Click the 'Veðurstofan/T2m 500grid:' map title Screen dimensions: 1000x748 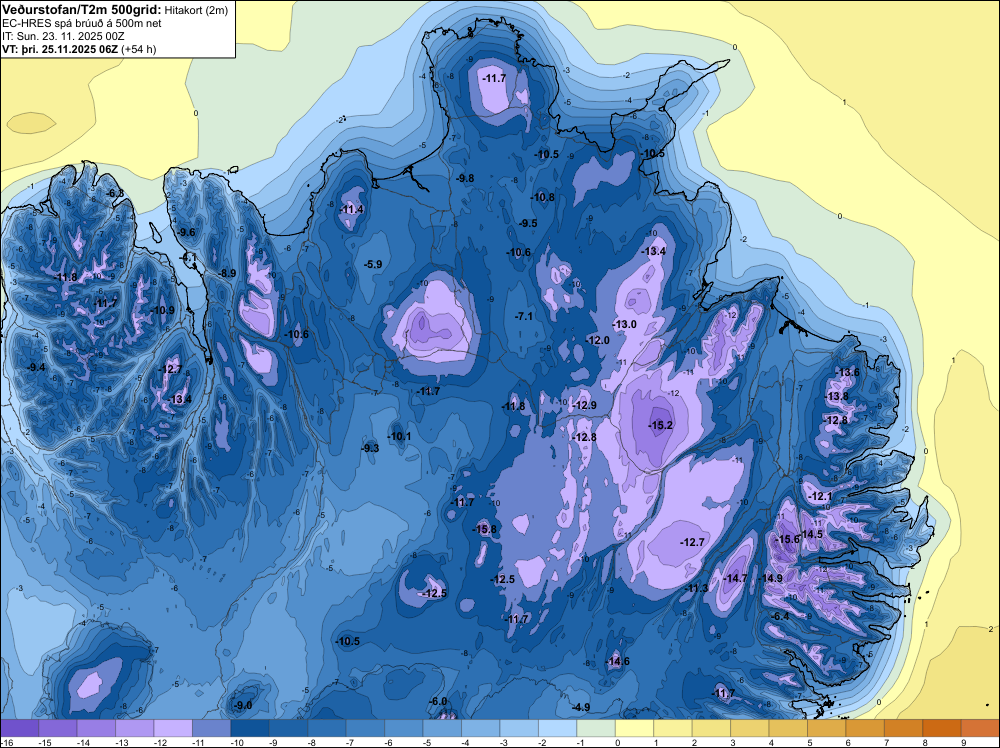(x=81, y=10)
